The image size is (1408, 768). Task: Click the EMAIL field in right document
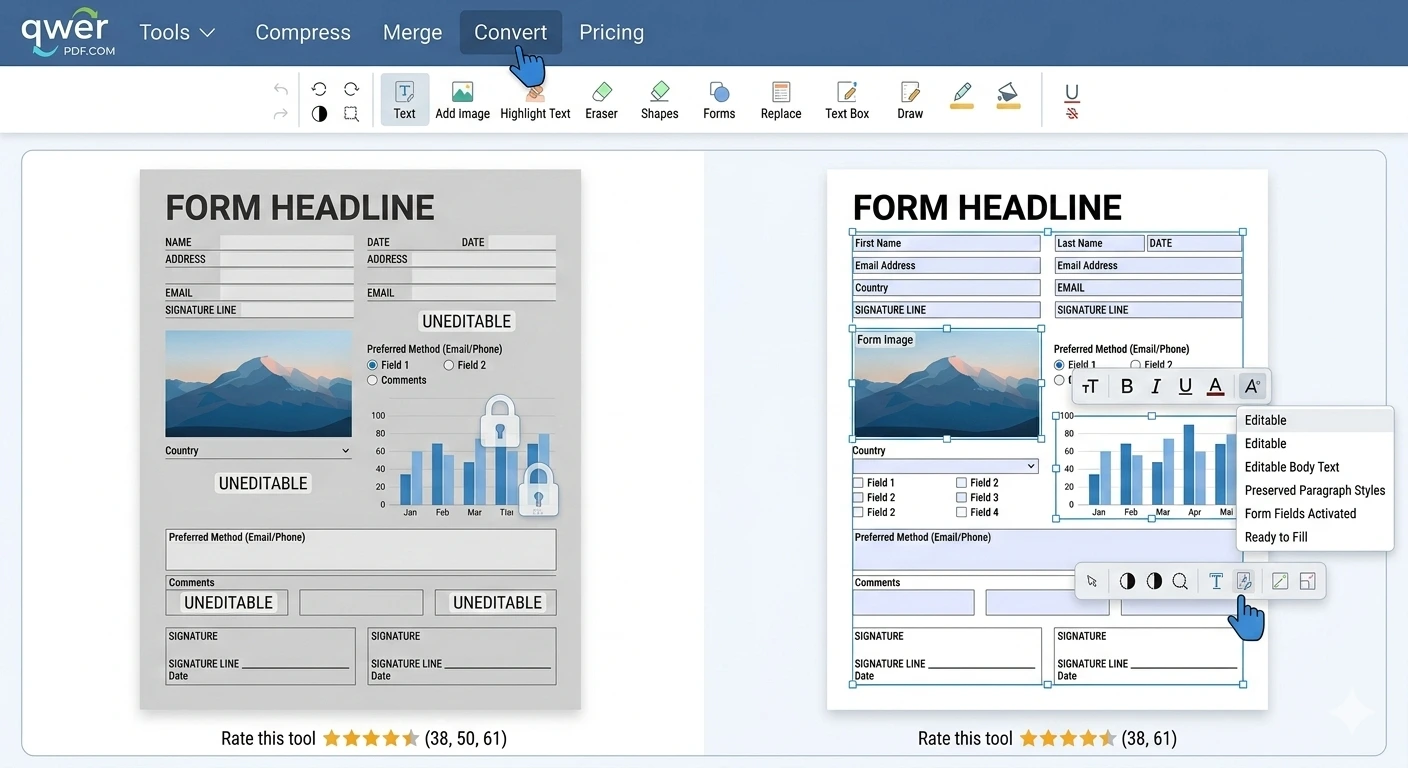pos(1148,287)
